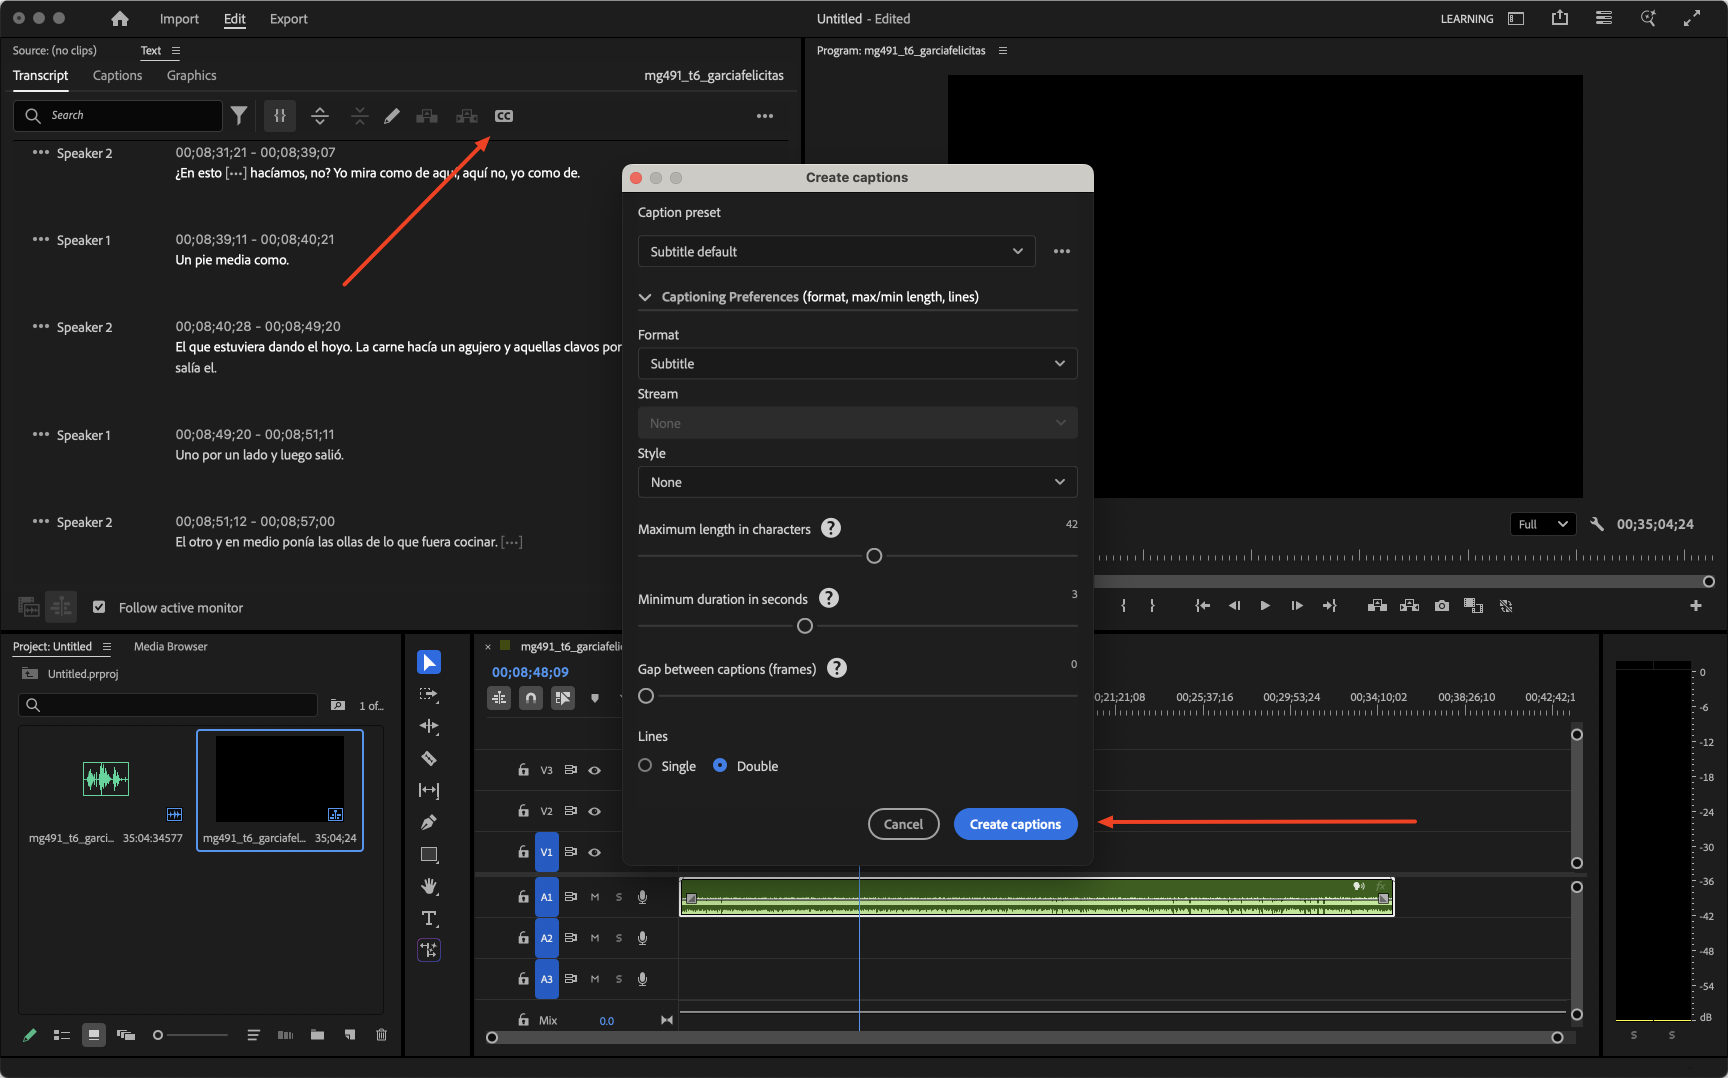Screen dimensions: 1728x1078
Task: Click the Cancel button in dialog
Action: tap(903, 824)
